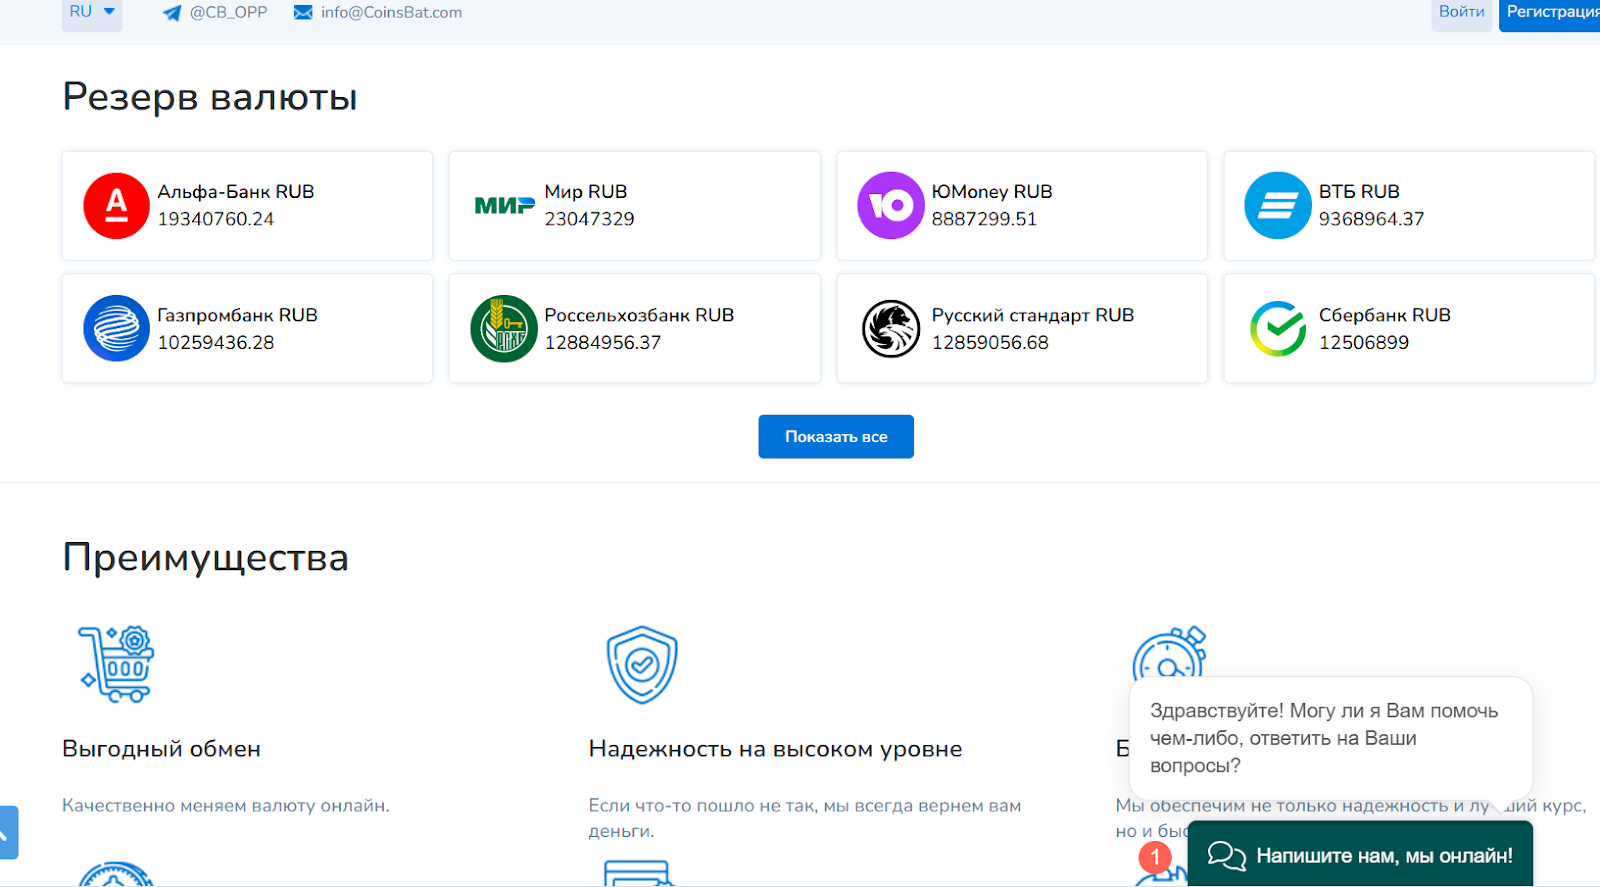The width and height of the screenshot is (1600, 887).
Task: Click the purple YuMoney logo icon
Action: (x=890, y=206)
